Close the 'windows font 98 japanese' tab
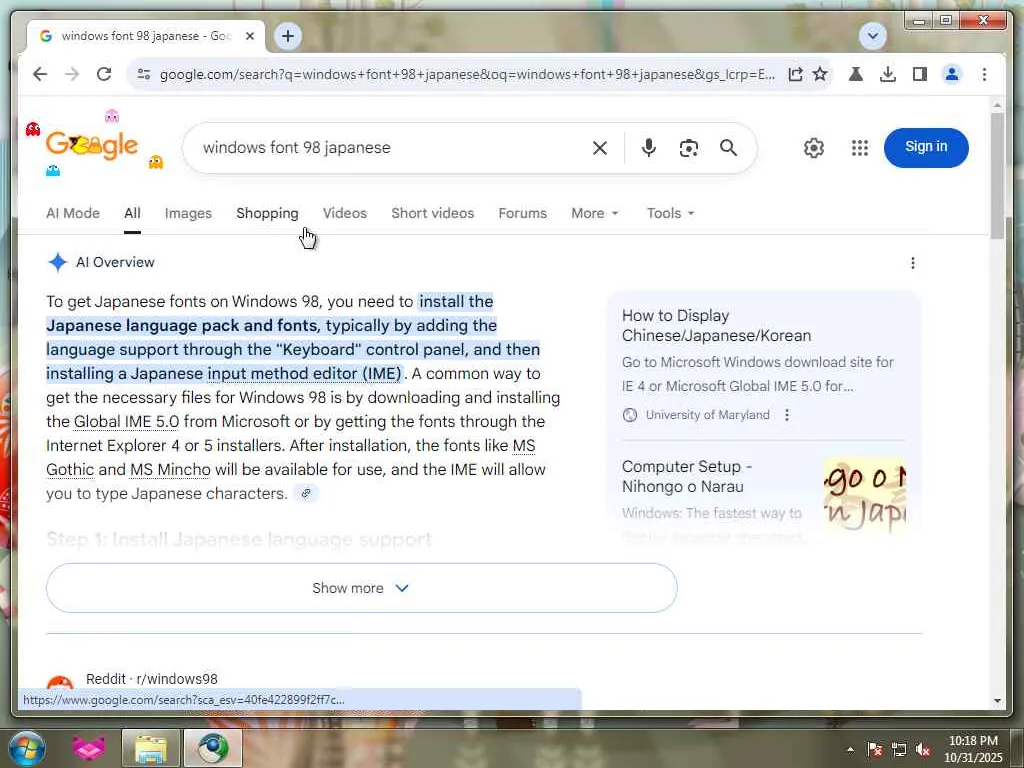This screenshot has height=768, width=1024. [249, 37]
